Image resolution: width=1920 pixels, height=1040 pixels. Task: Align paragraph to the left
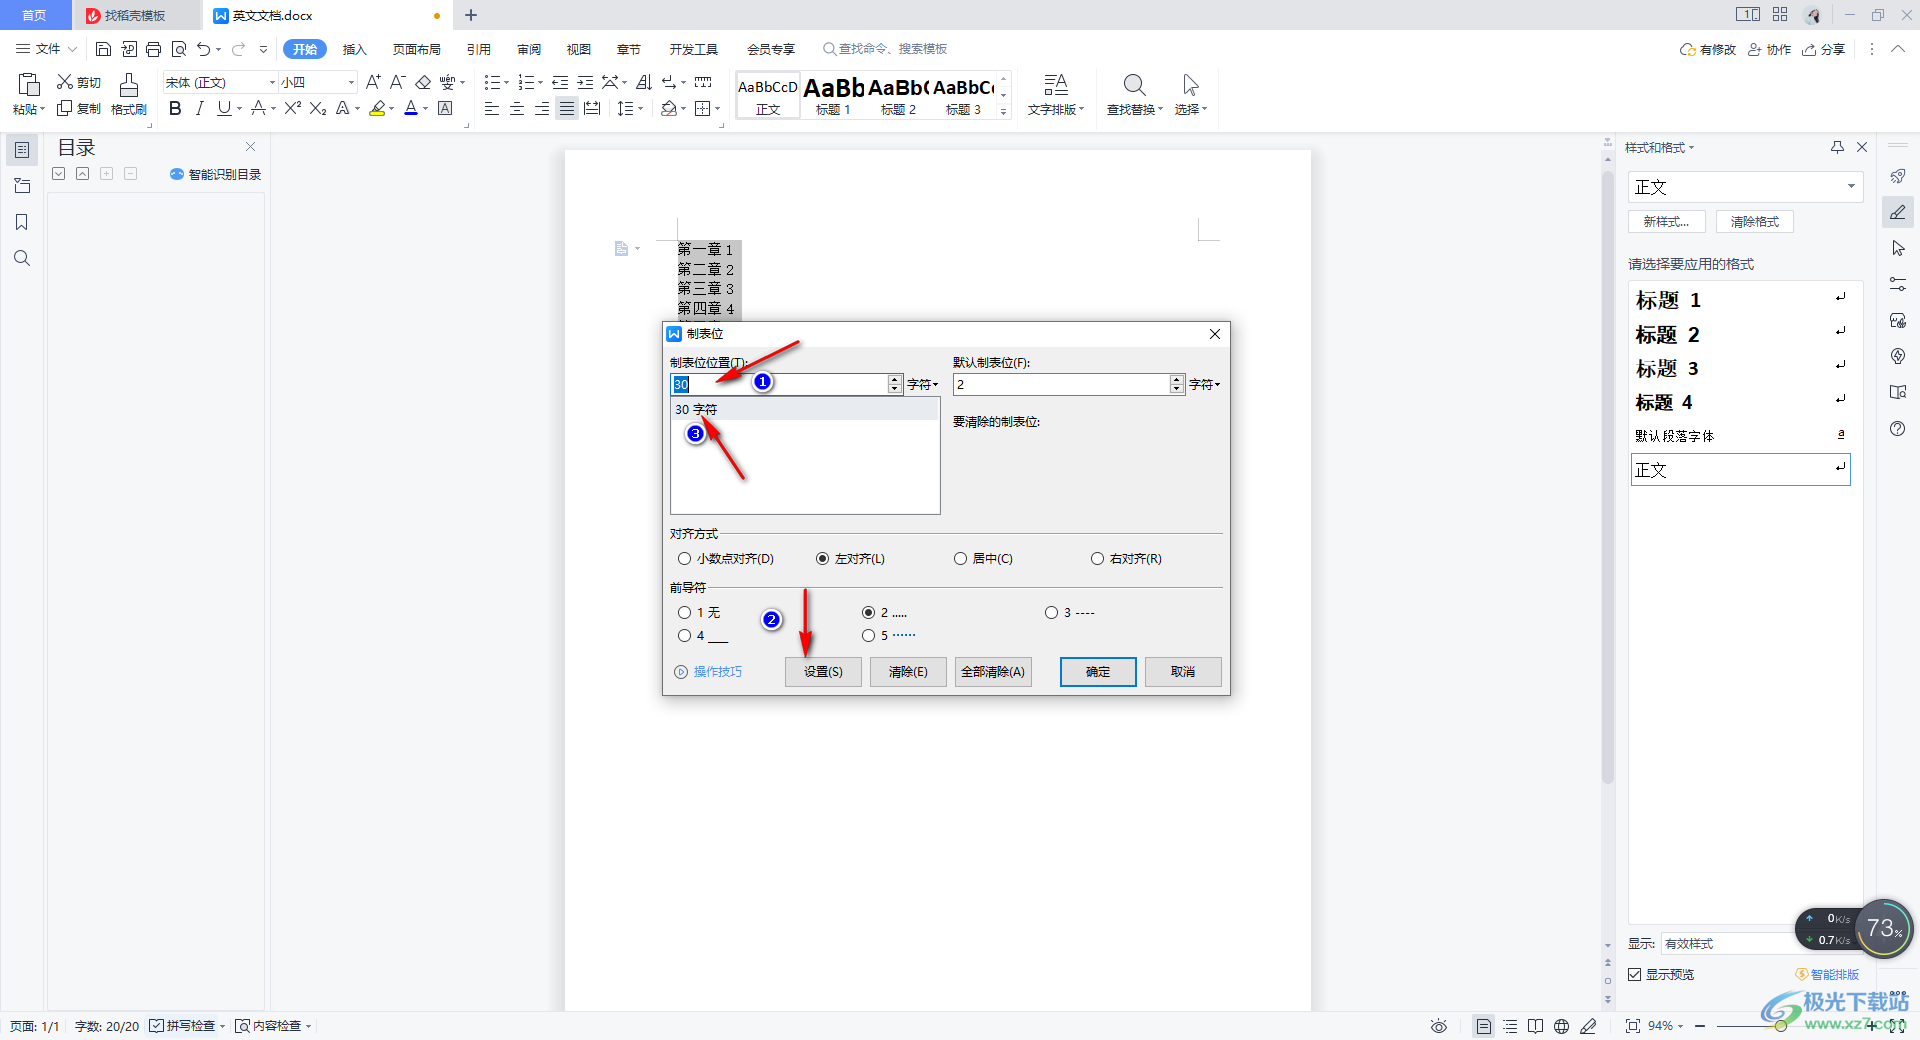tap(492, 108)
